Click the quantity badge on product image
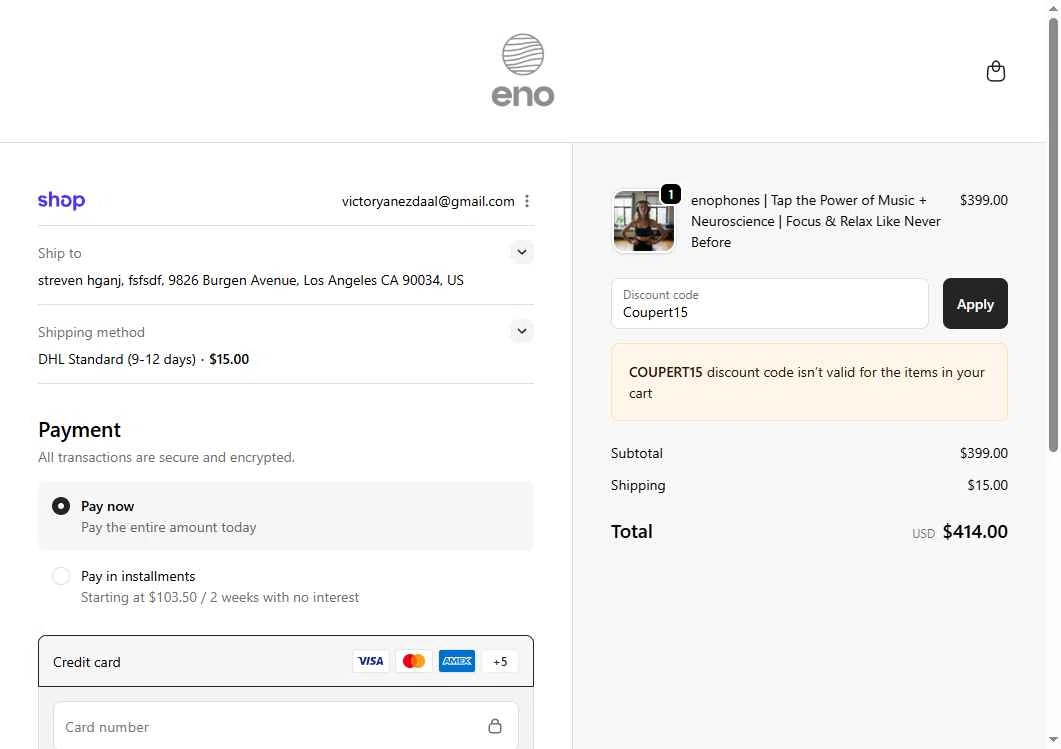The height and width of the screenshot is (749, 1061). coord(671,194)
